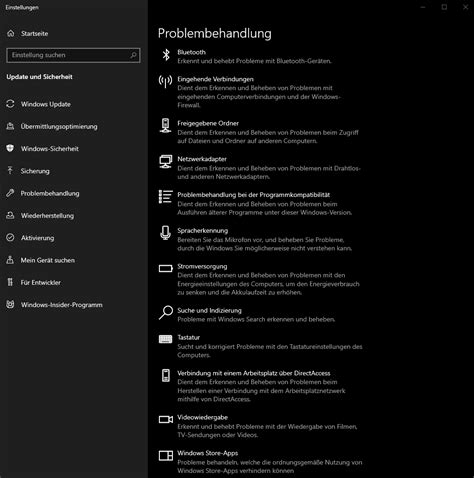Select Problembehandlung bei der Programmkompatibilität
Image resolution: width=474 pixels, height=478 pixels.
point(253,195)
